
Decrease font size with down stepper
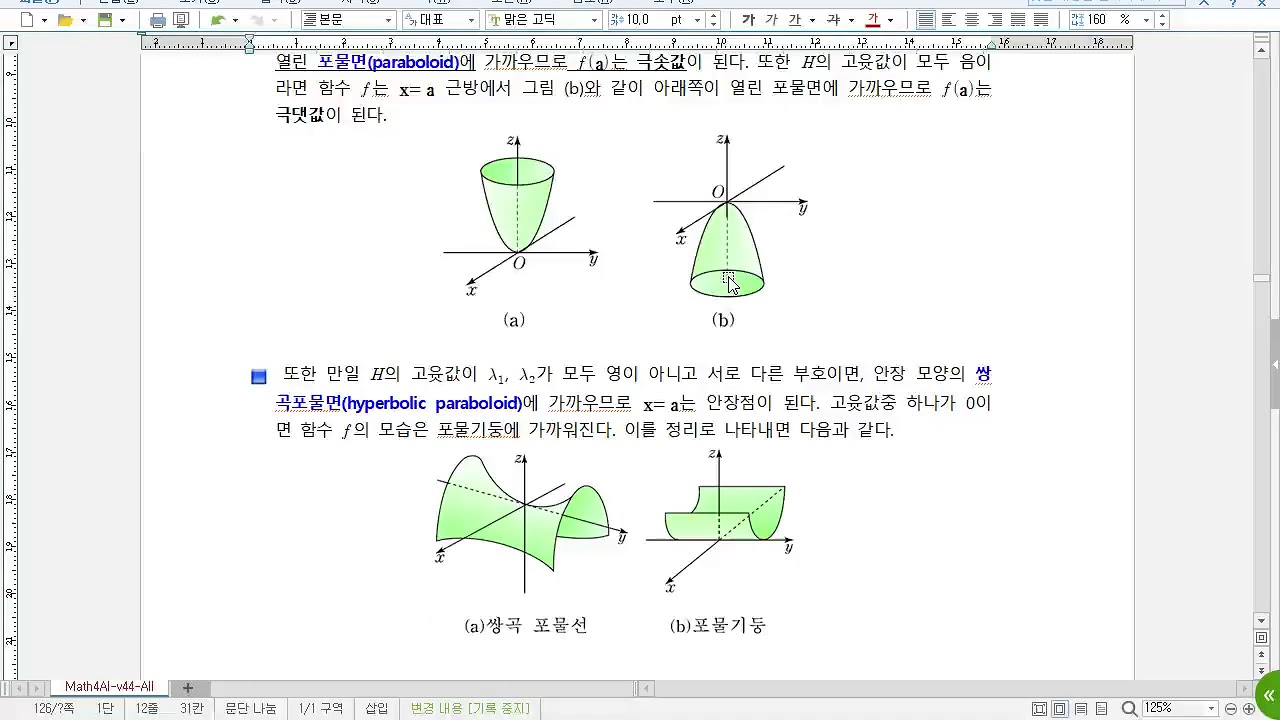click(713, 25)
